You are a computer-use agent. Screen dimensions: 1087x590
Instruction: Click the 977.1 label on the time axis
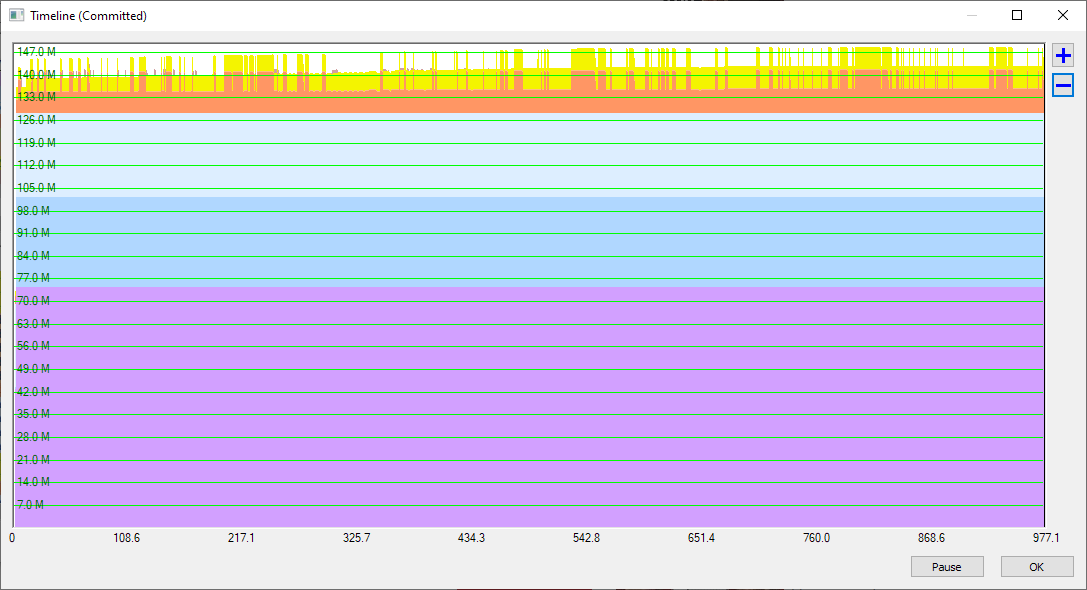(x=1045, y=537)
